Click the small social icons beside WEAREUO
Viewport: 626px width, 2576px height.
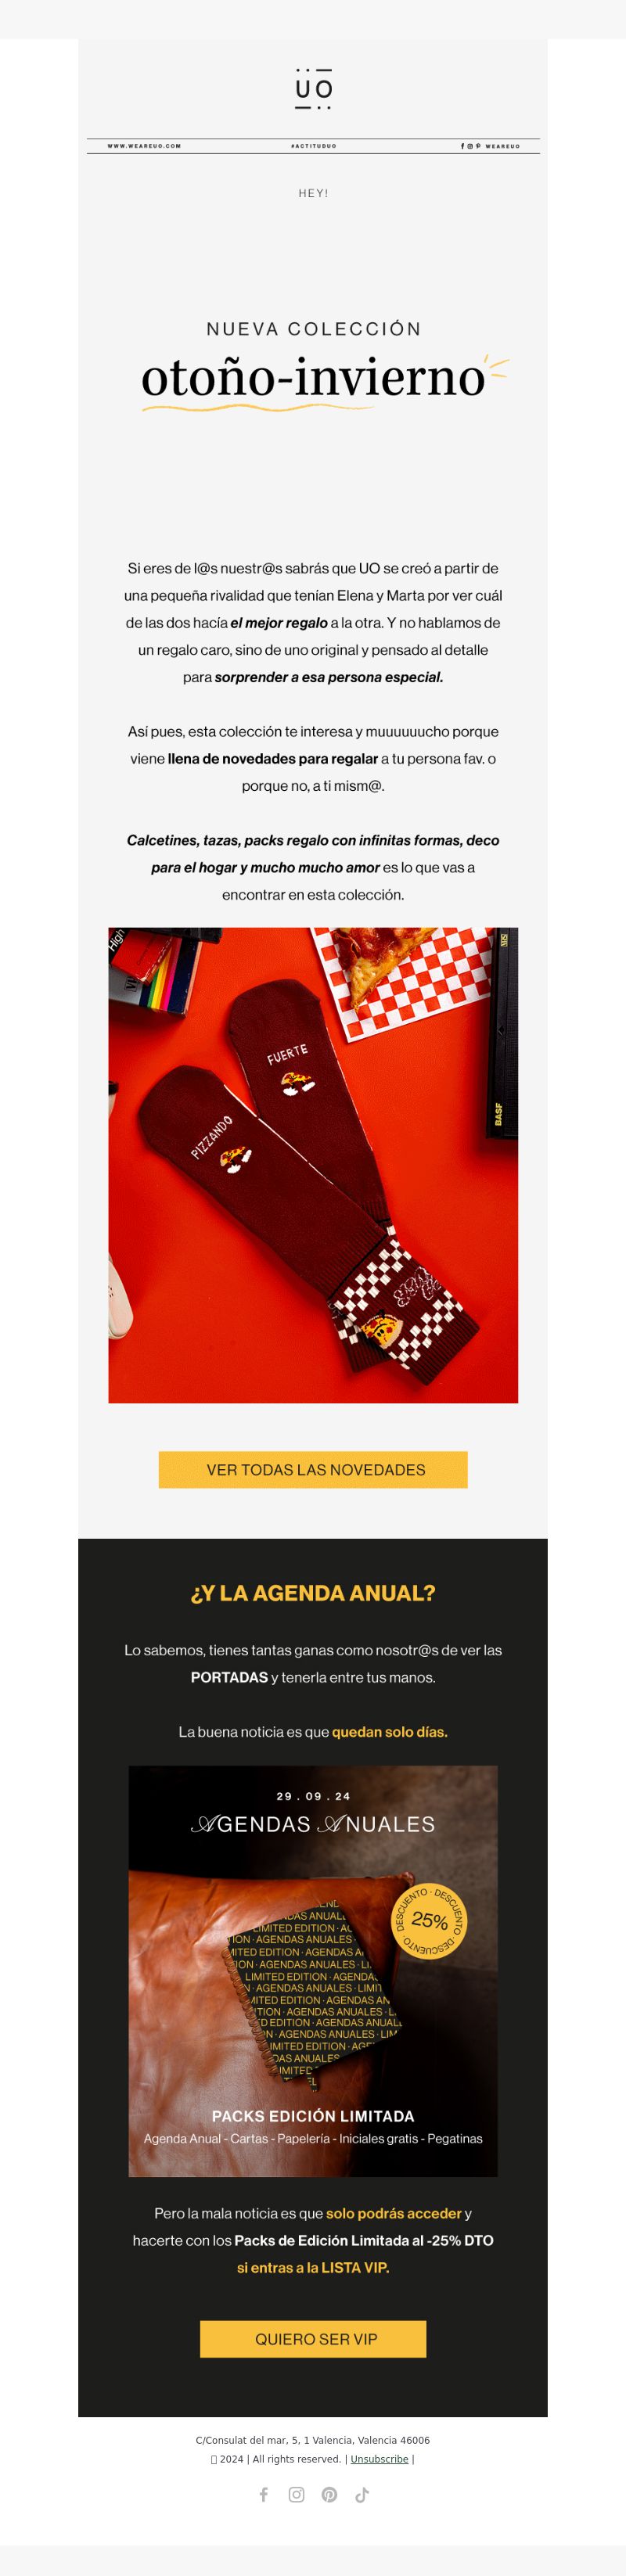point(471,146)
